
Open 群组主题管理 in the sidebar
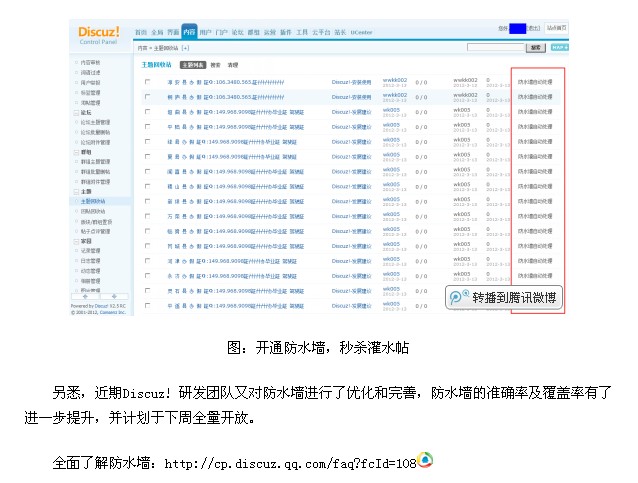95,162
